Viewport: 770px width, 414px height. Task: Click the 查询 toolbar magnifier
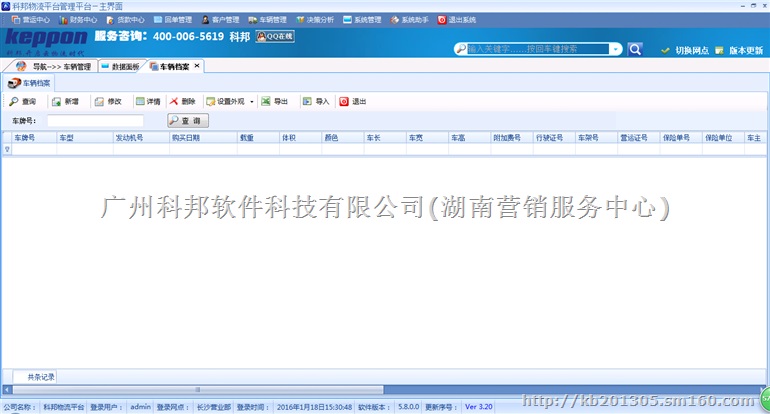click(x=23, y=102)
